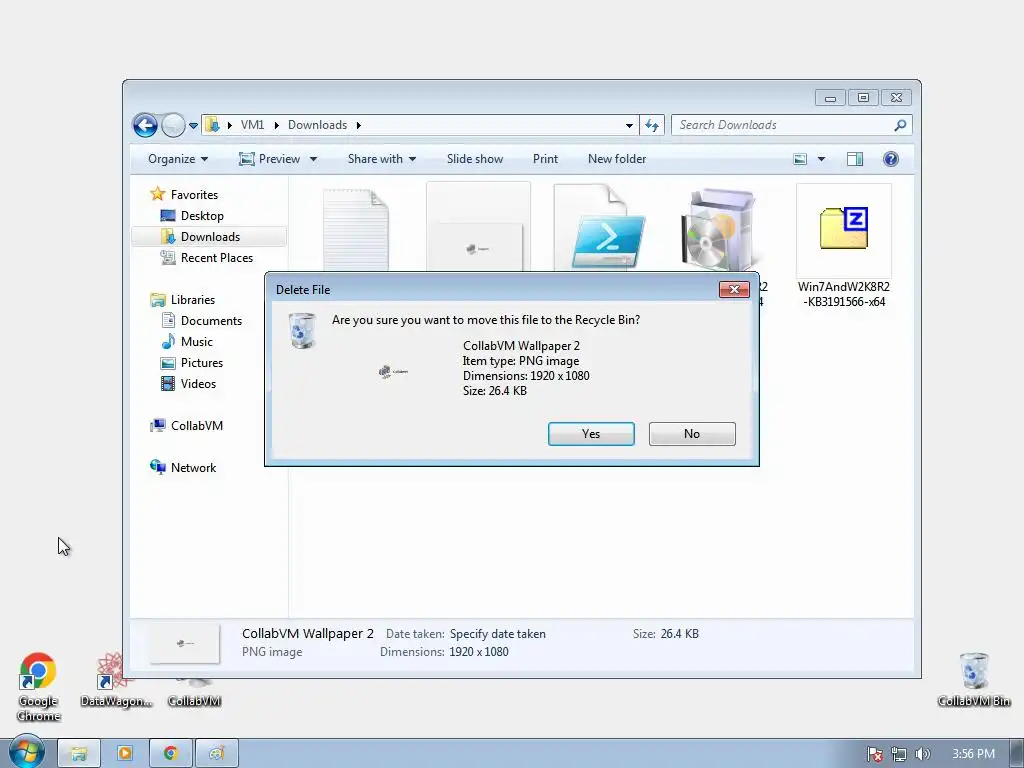Click the Downloads breadcrumb in the address bar

click(x=317, y=125)
